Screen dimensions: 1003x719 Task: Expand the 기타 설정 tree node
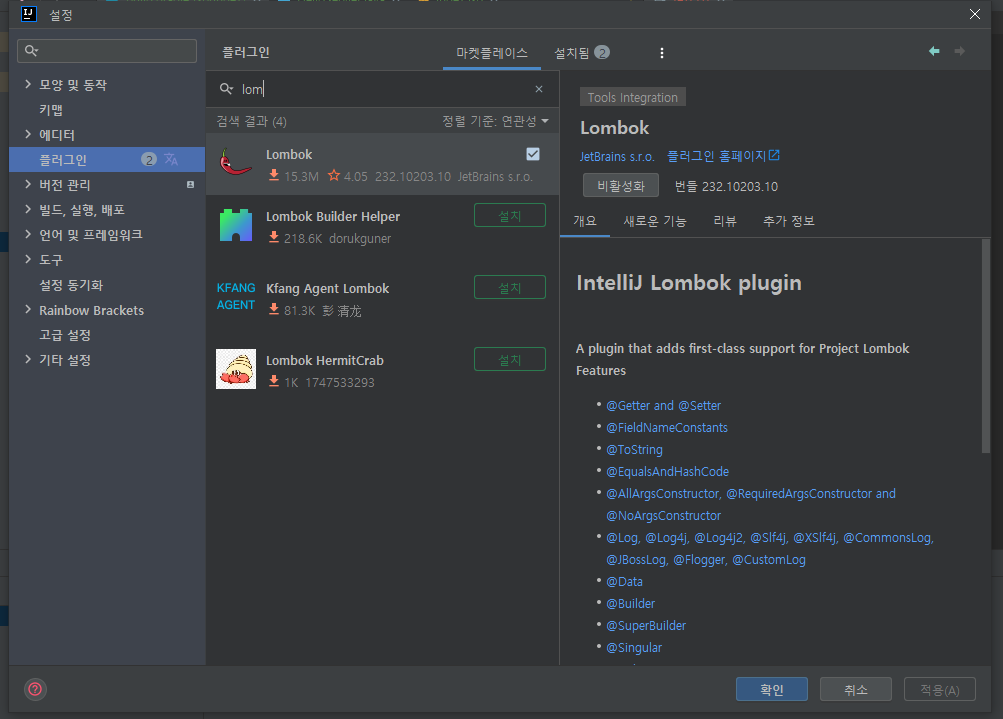(x=28, y=360)
